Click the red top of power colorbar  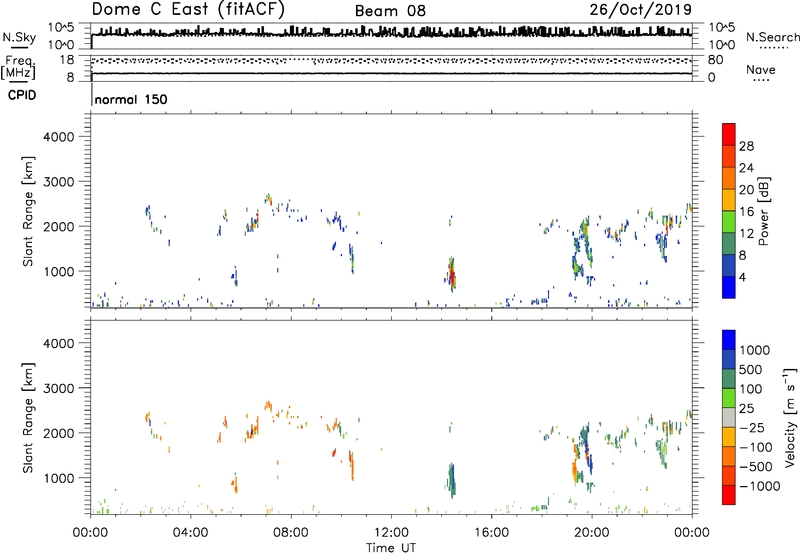point(729,134)
